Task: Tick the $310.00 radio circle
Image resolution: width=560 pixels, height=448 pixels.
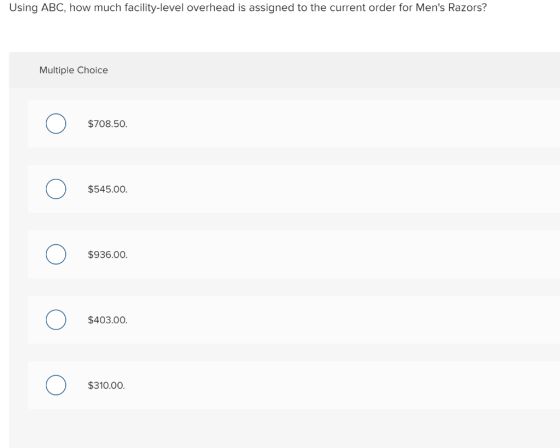Action: 56,385
